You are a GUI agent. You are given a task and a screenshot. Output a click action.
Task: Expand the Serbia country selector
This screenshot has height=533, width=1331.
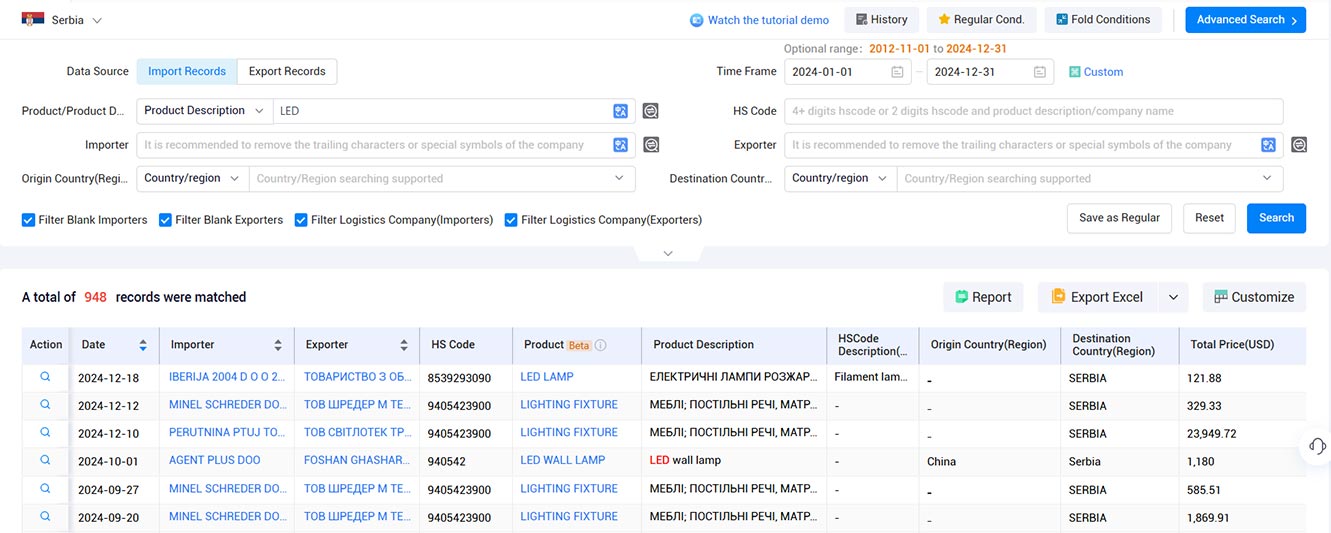point(97,21)
